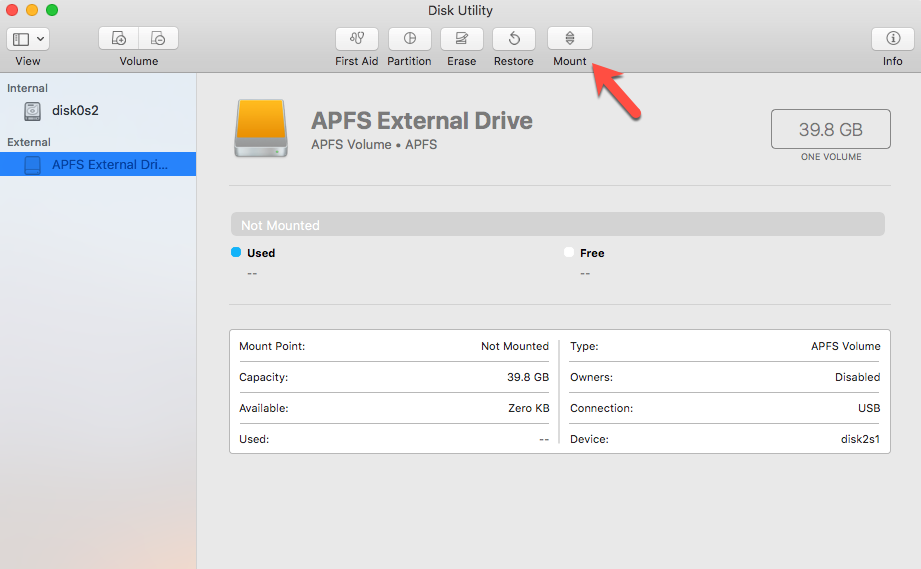Click the Partition label text
This screenshot has height=569, width=921.
[x=409, y=61]
